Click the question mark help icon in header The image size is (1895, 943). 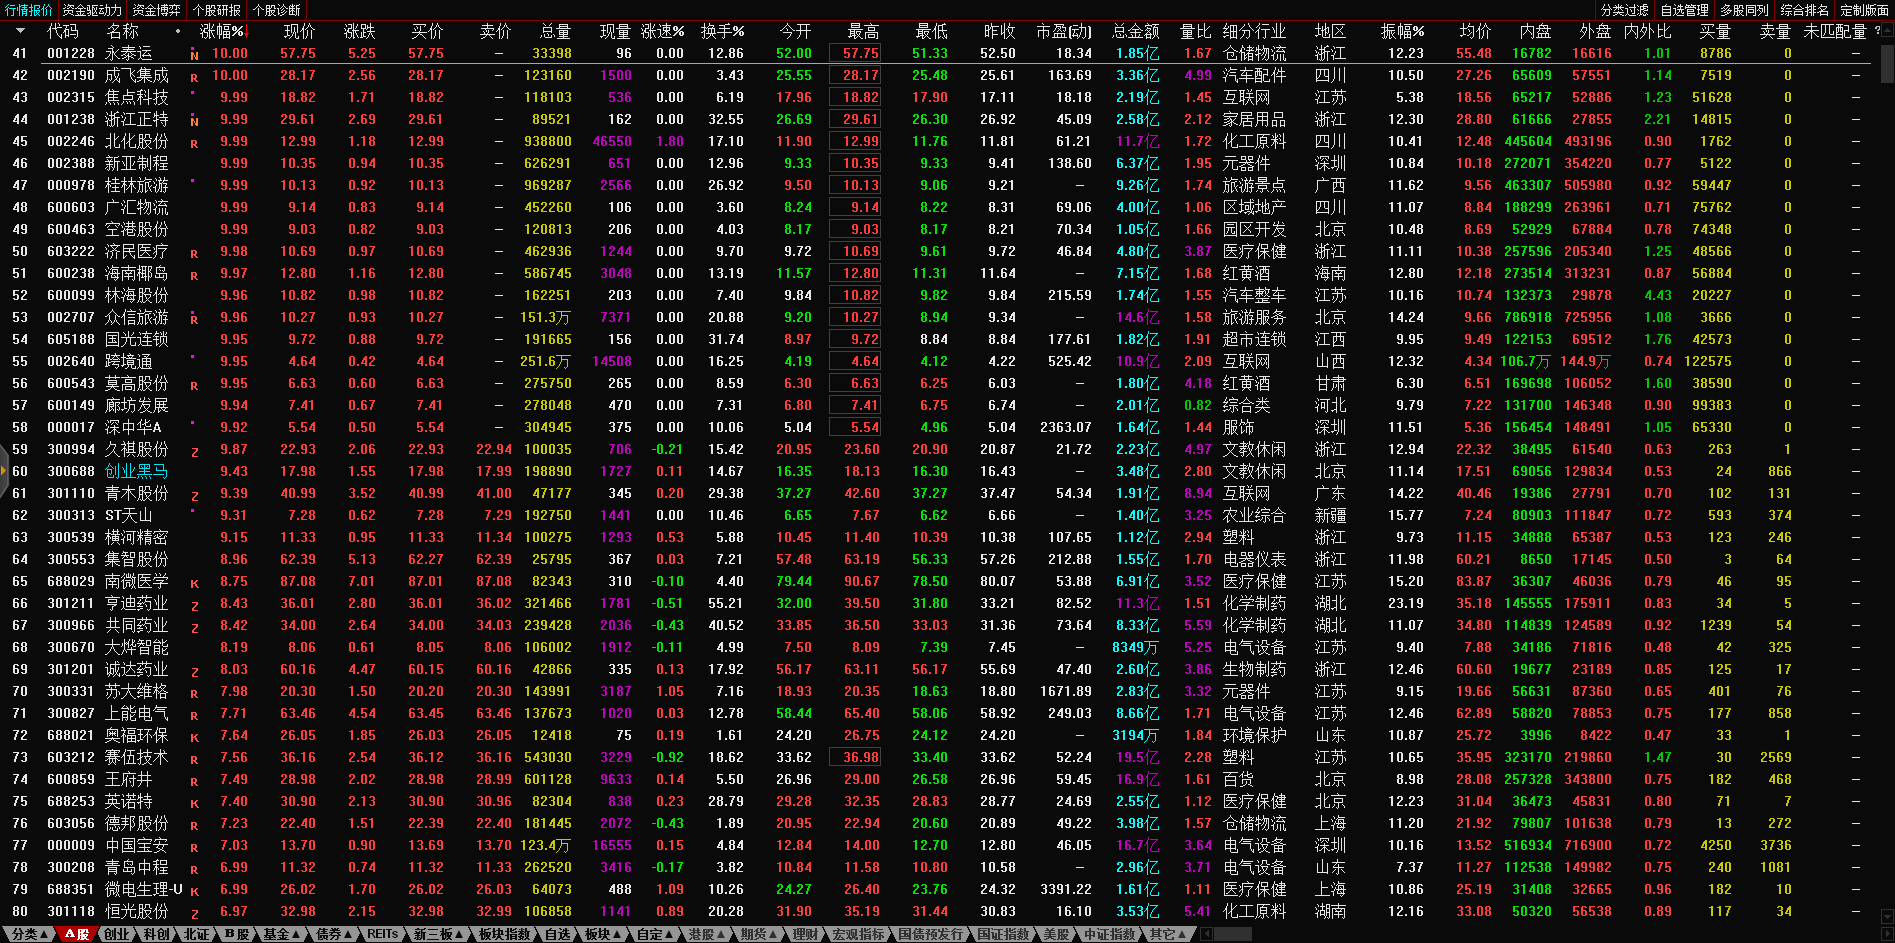pyautogui.click(x=1877, y=31)
